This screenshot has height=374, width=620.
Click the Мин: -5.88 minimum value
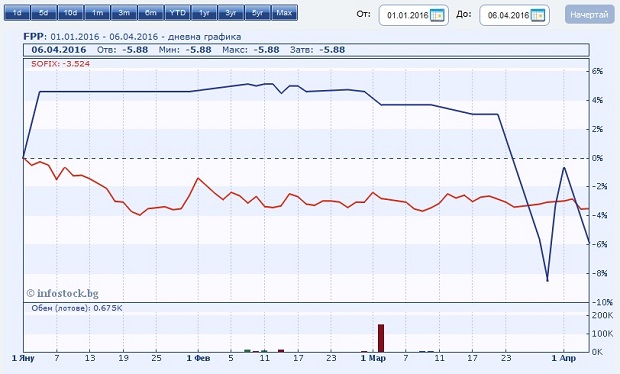click(x=185, y=50)
